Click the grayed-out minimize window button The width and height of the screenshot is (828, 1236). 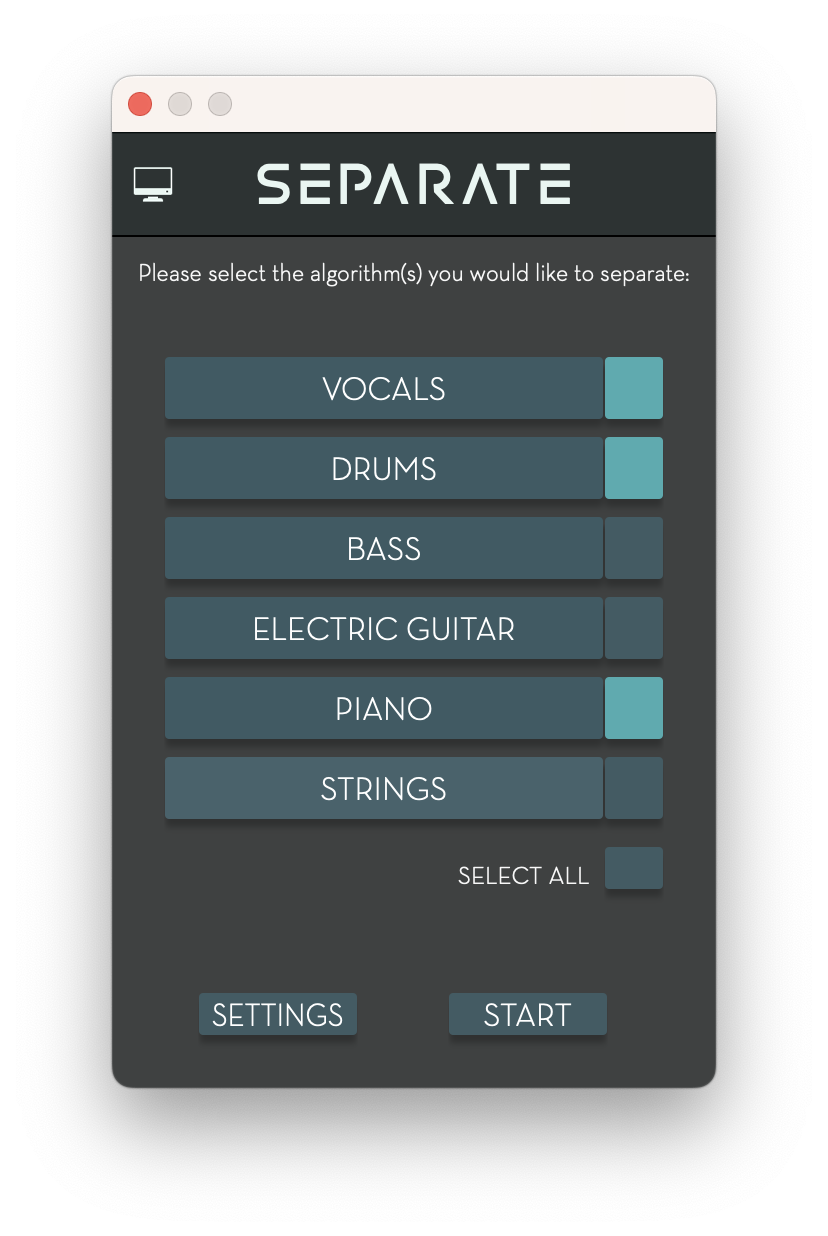pos(180,104)
